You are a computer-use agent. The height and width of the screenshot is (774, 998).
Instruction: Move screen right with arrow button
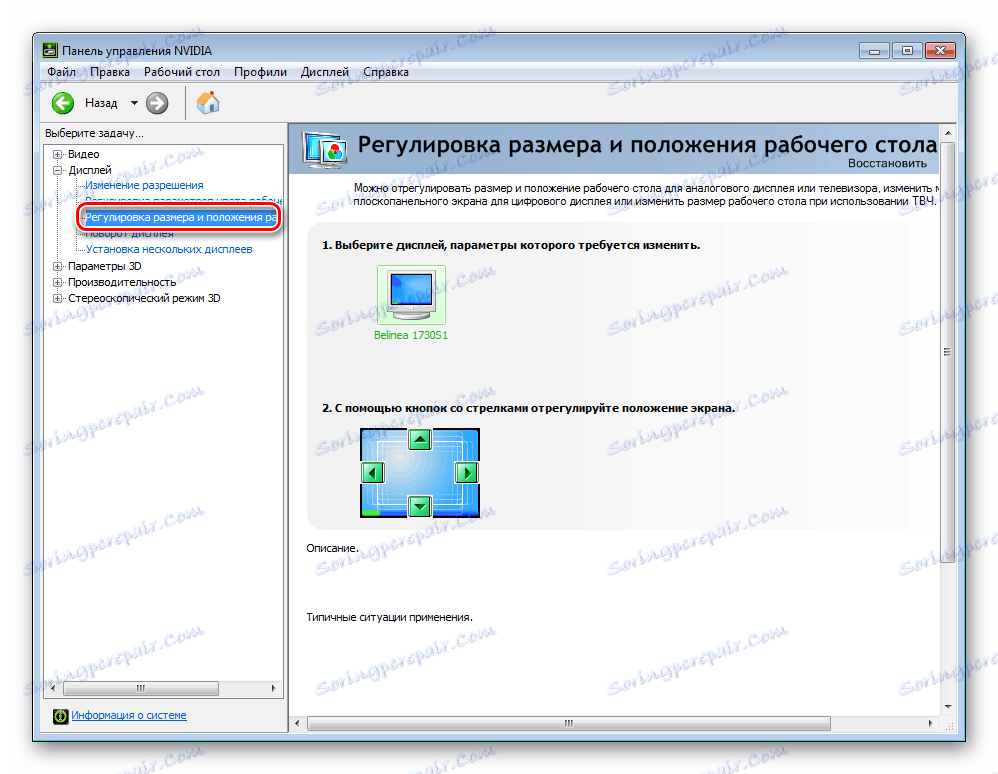click(x=467, y=473)
